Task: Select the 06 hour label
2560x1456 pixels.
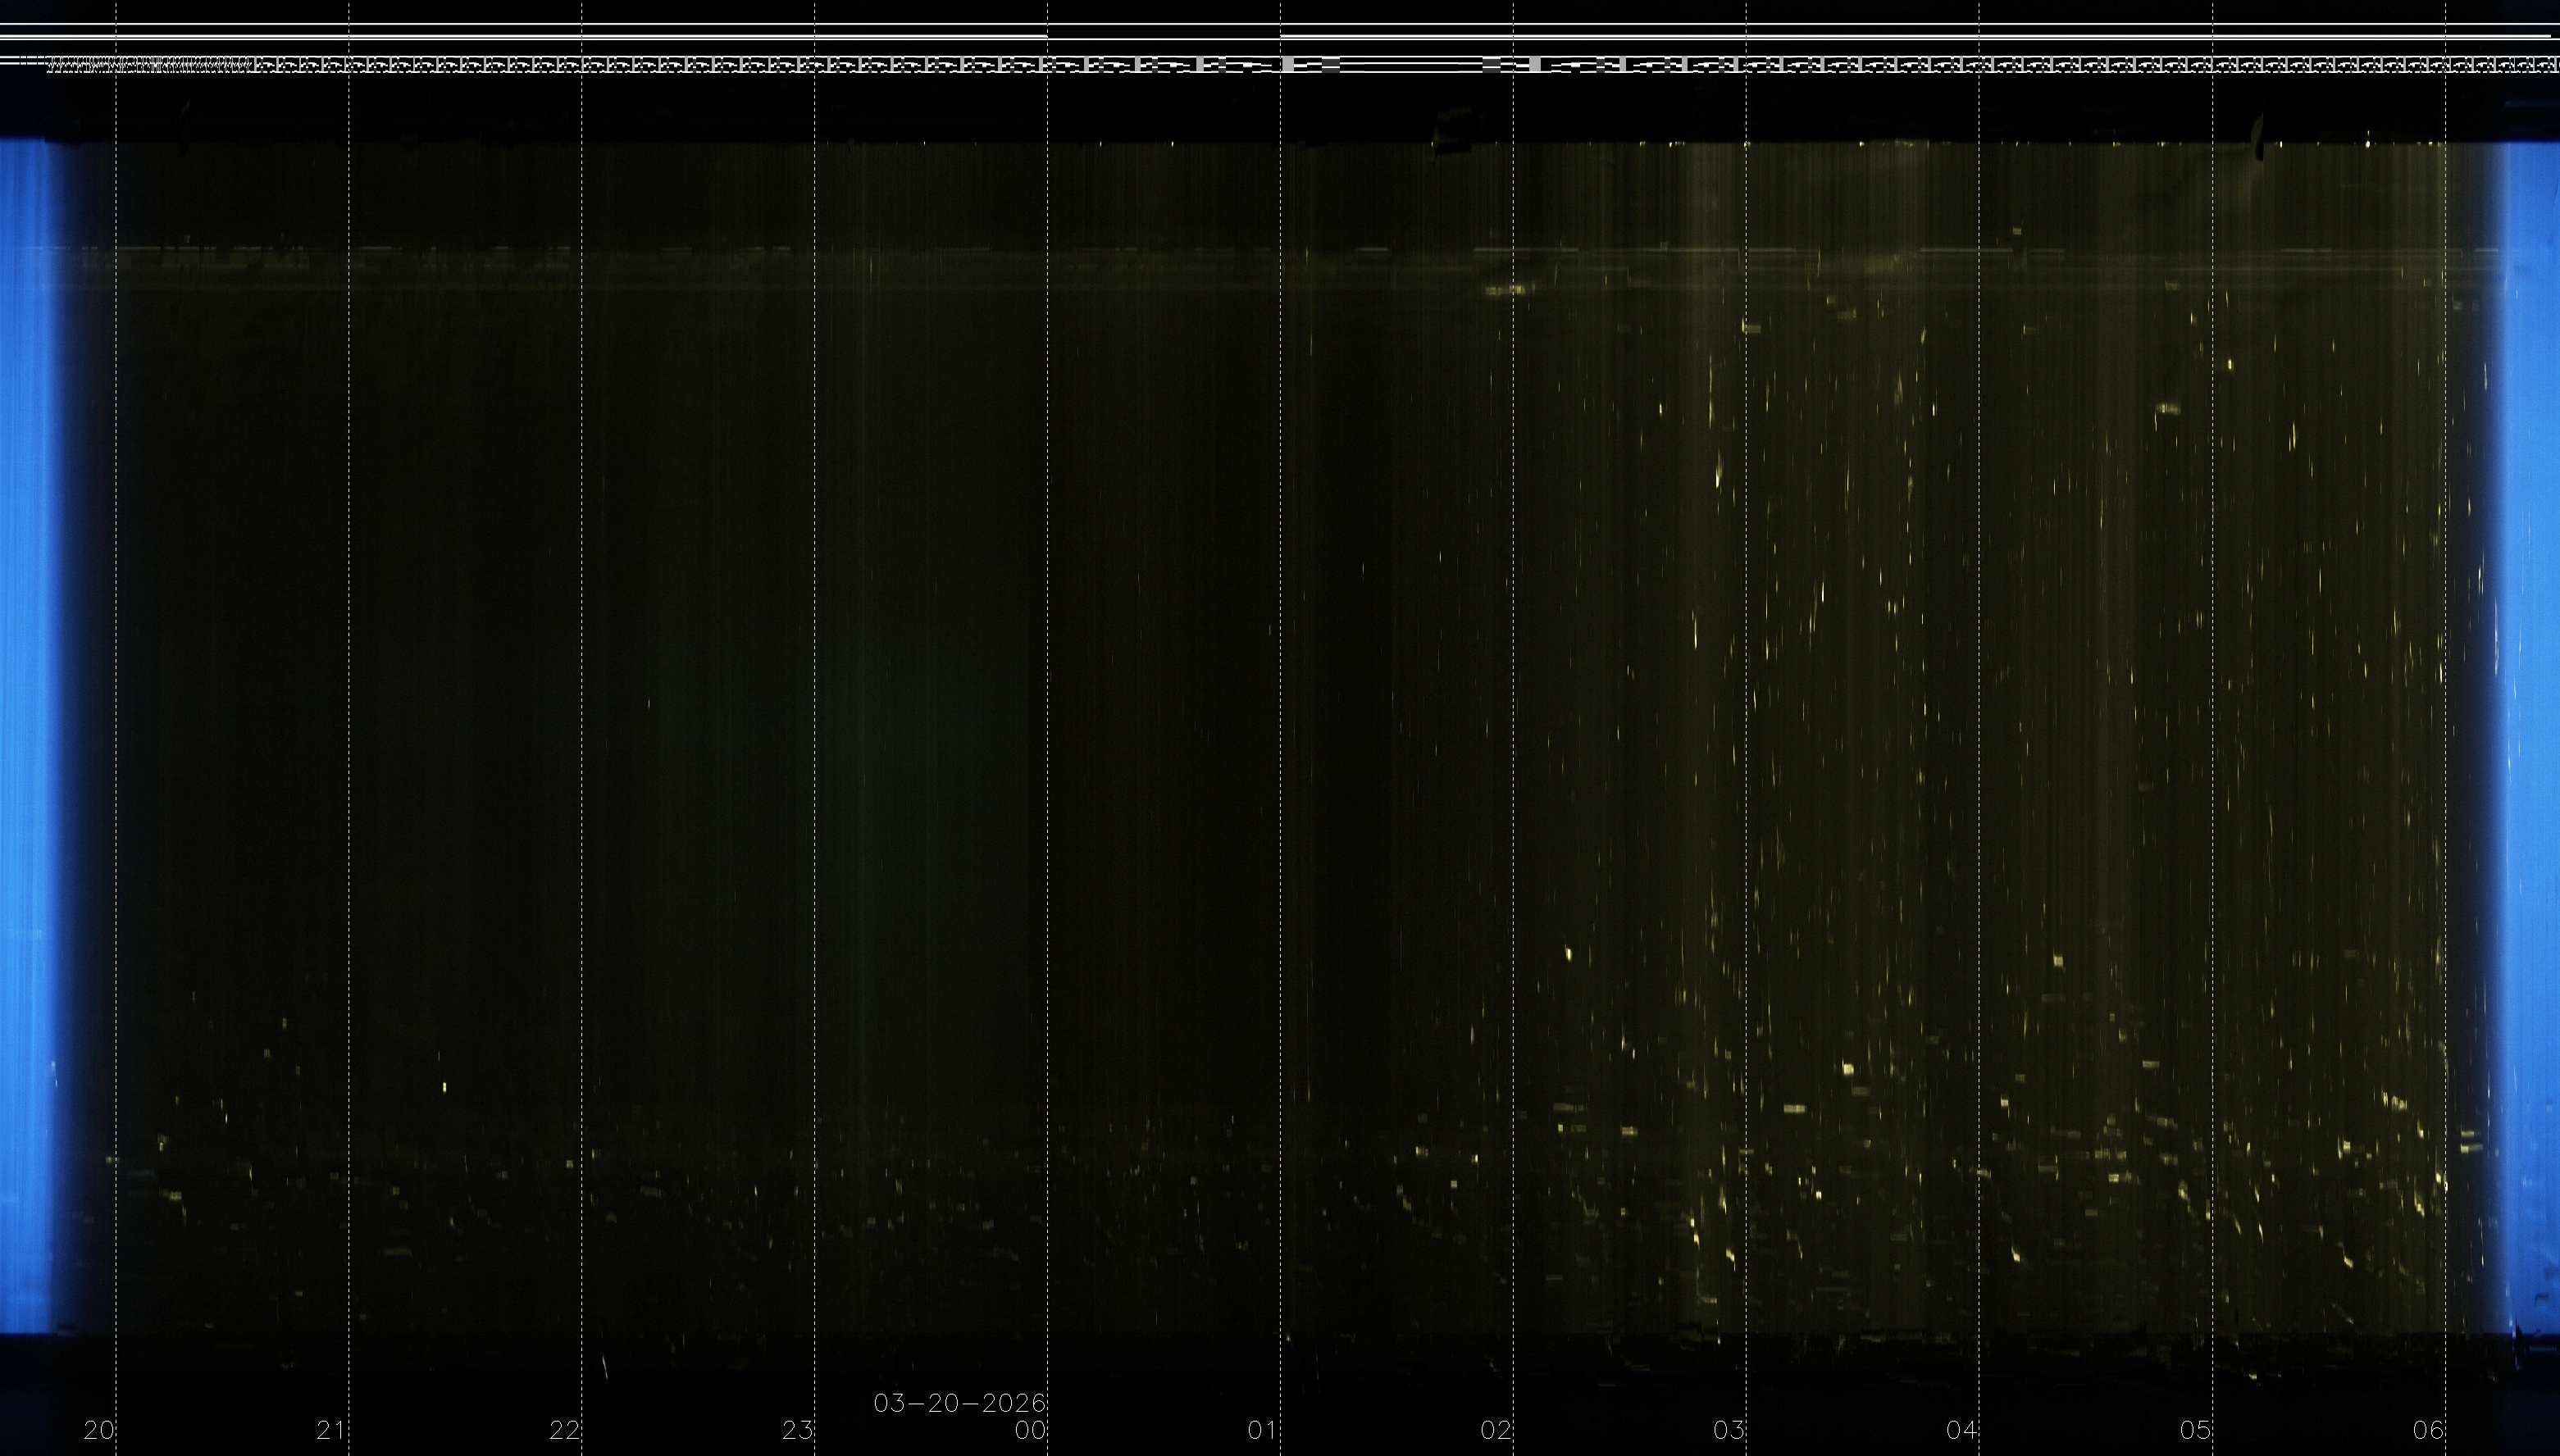Action: click(2427, 1430)
